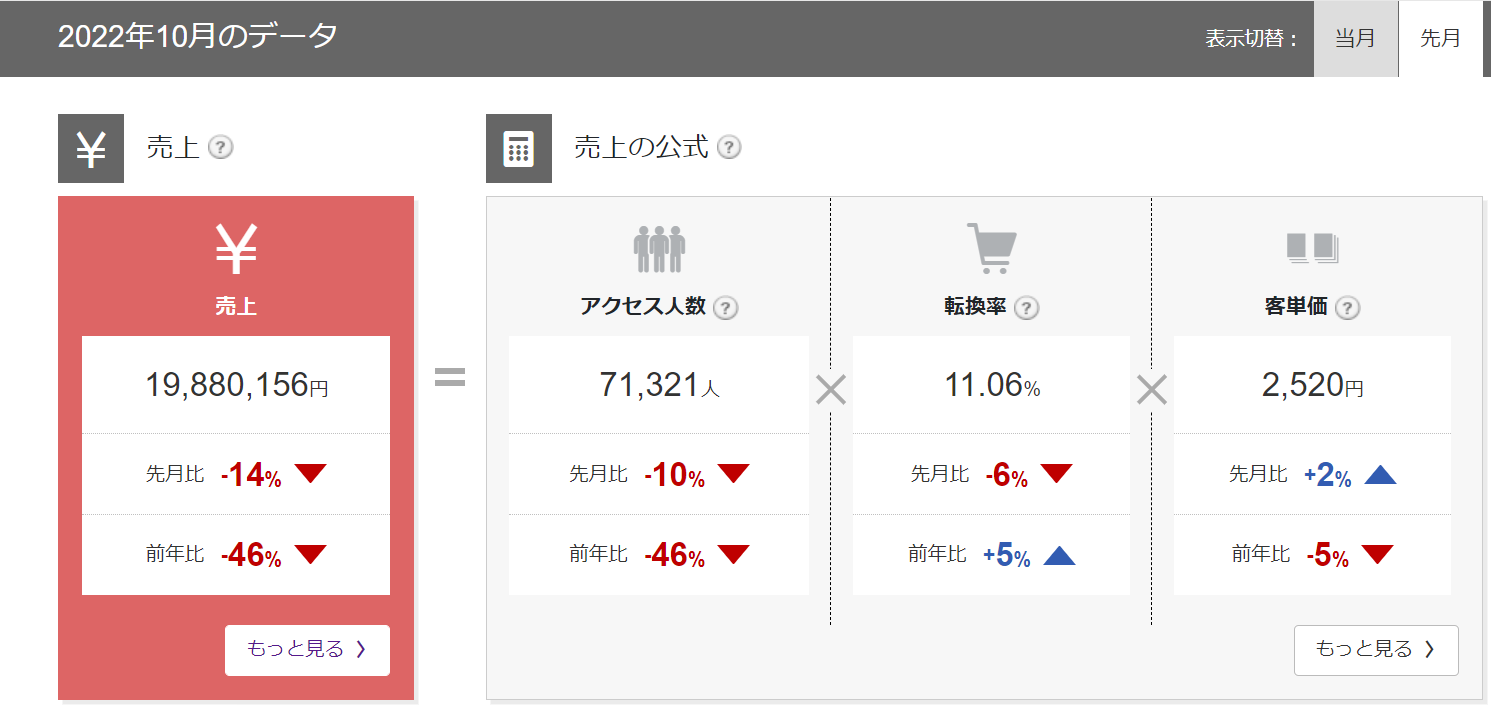Click the help icon next to 転換率
This screenshot has width=1491, height=715.
pos(1026,308)
